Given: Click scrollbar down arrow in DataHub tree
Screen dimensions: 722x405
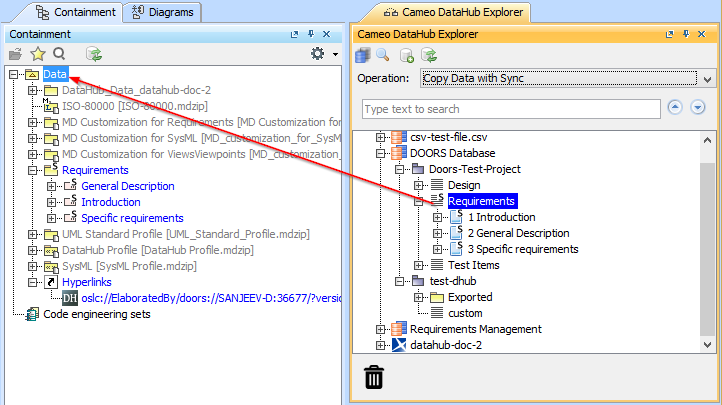Looking at the screenshot, I should tap(707, 345).
